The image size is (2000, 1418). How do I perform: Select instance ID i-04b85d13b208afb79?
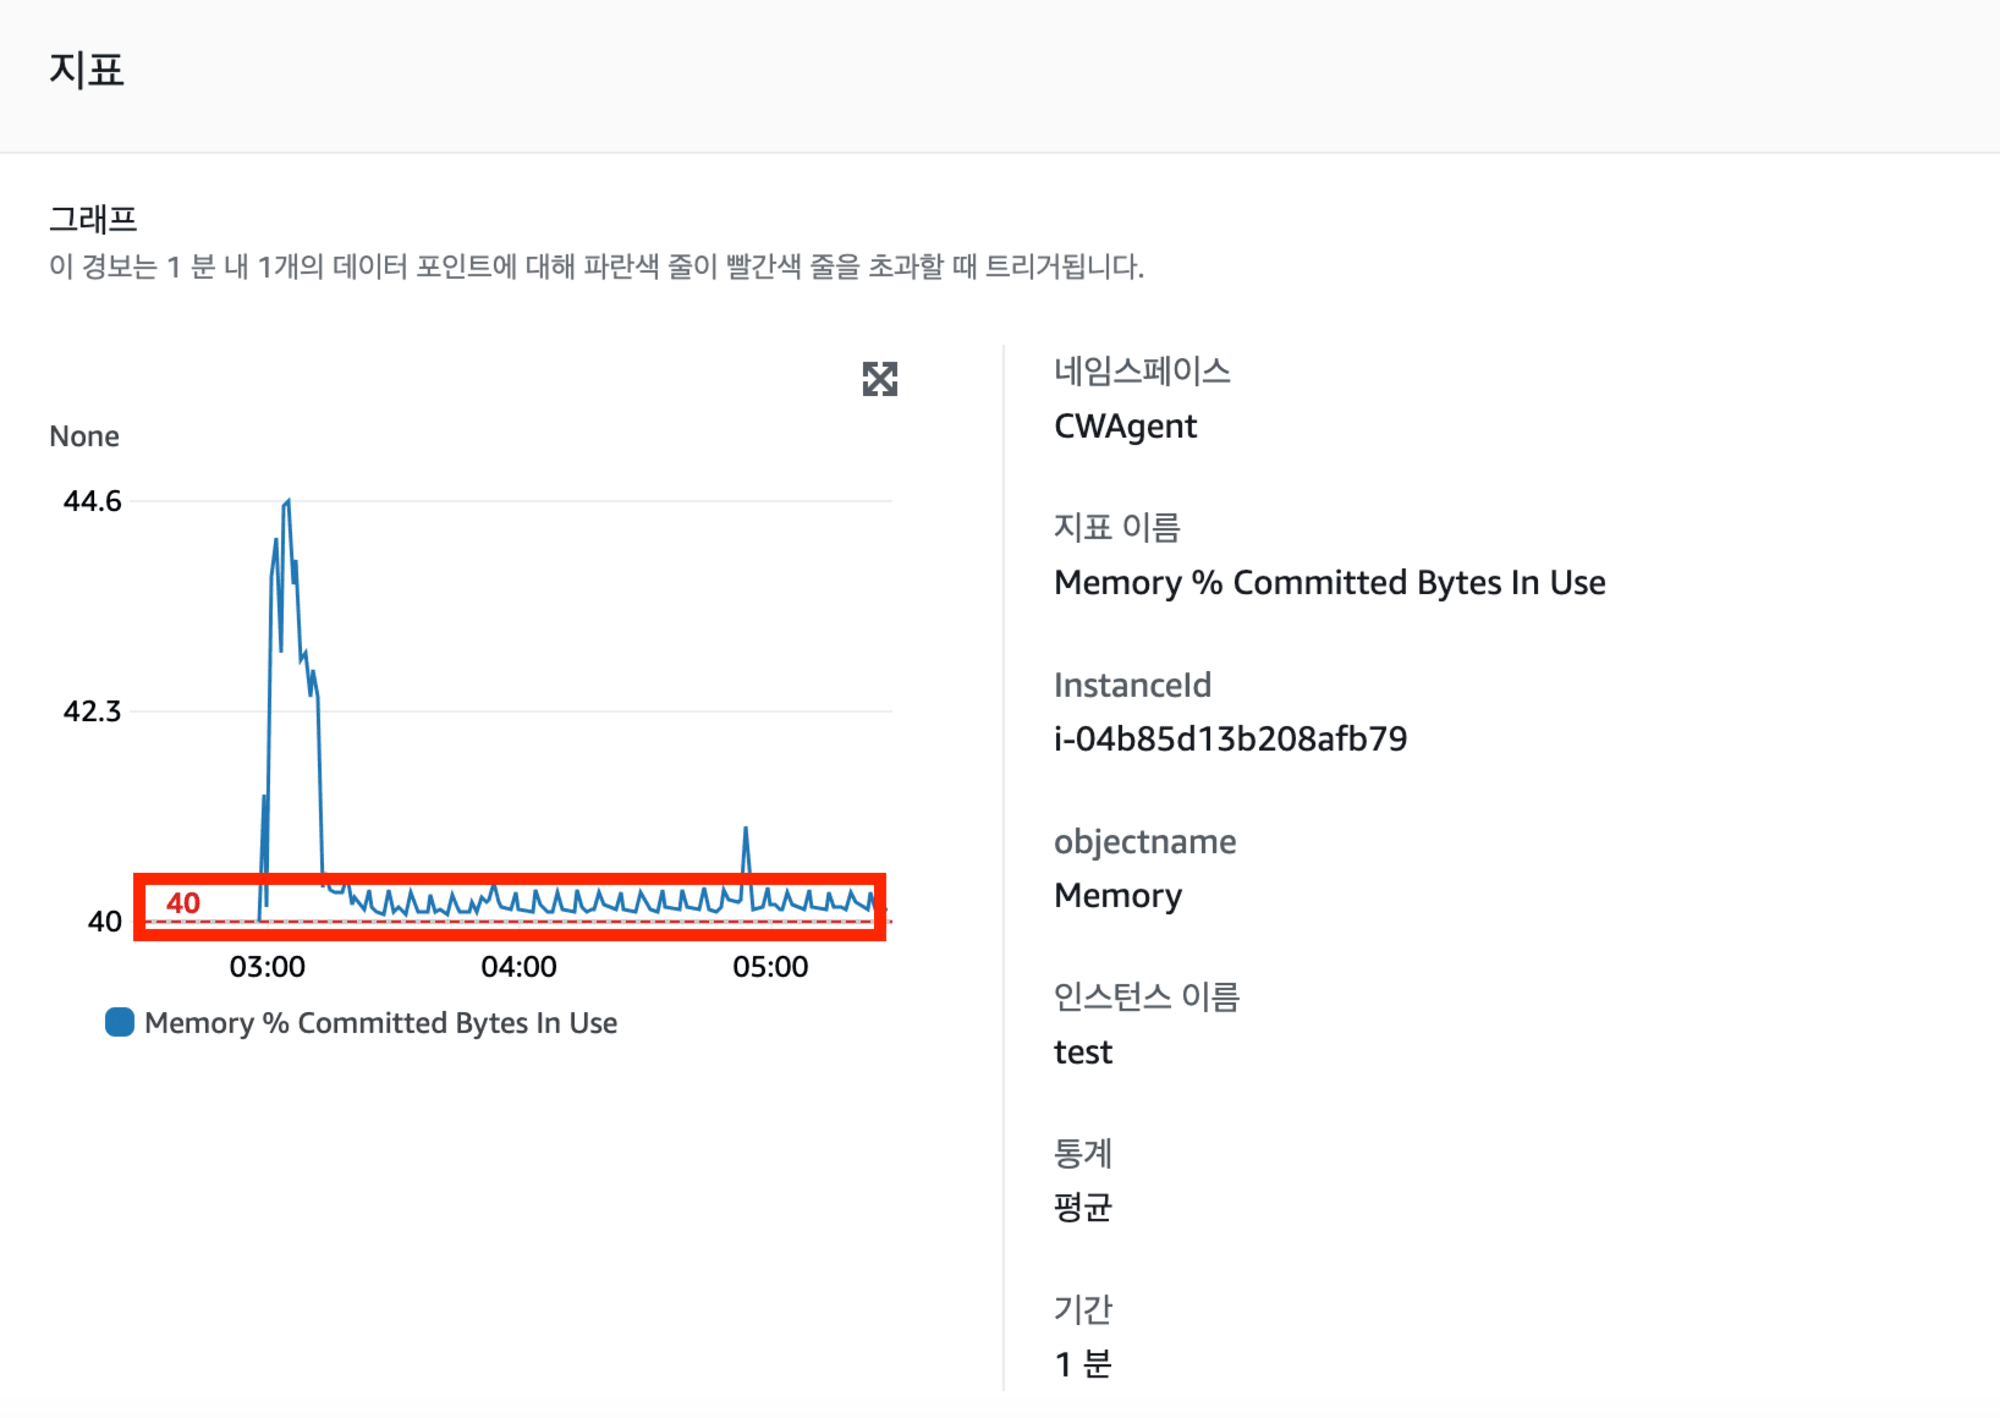point(1230,739)
